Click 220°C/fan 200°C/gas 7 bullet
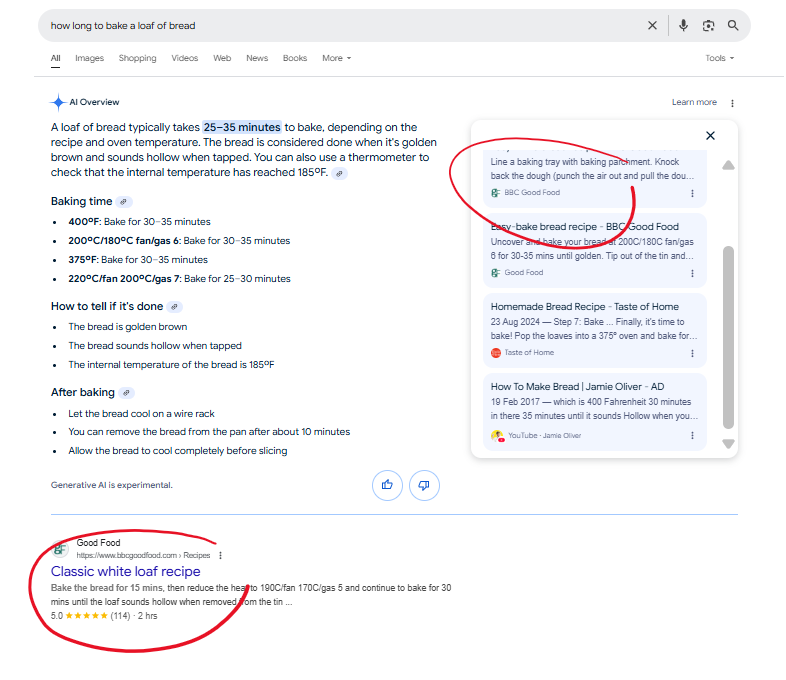Screen dimensions: 786x680 pyautogui.click(x=179, y=279)
